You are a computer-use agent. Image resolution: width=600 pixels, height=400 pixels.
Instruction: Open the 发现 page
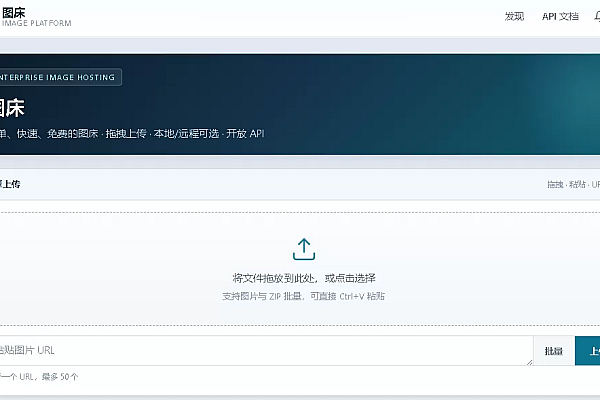click(x=514, y=16)
